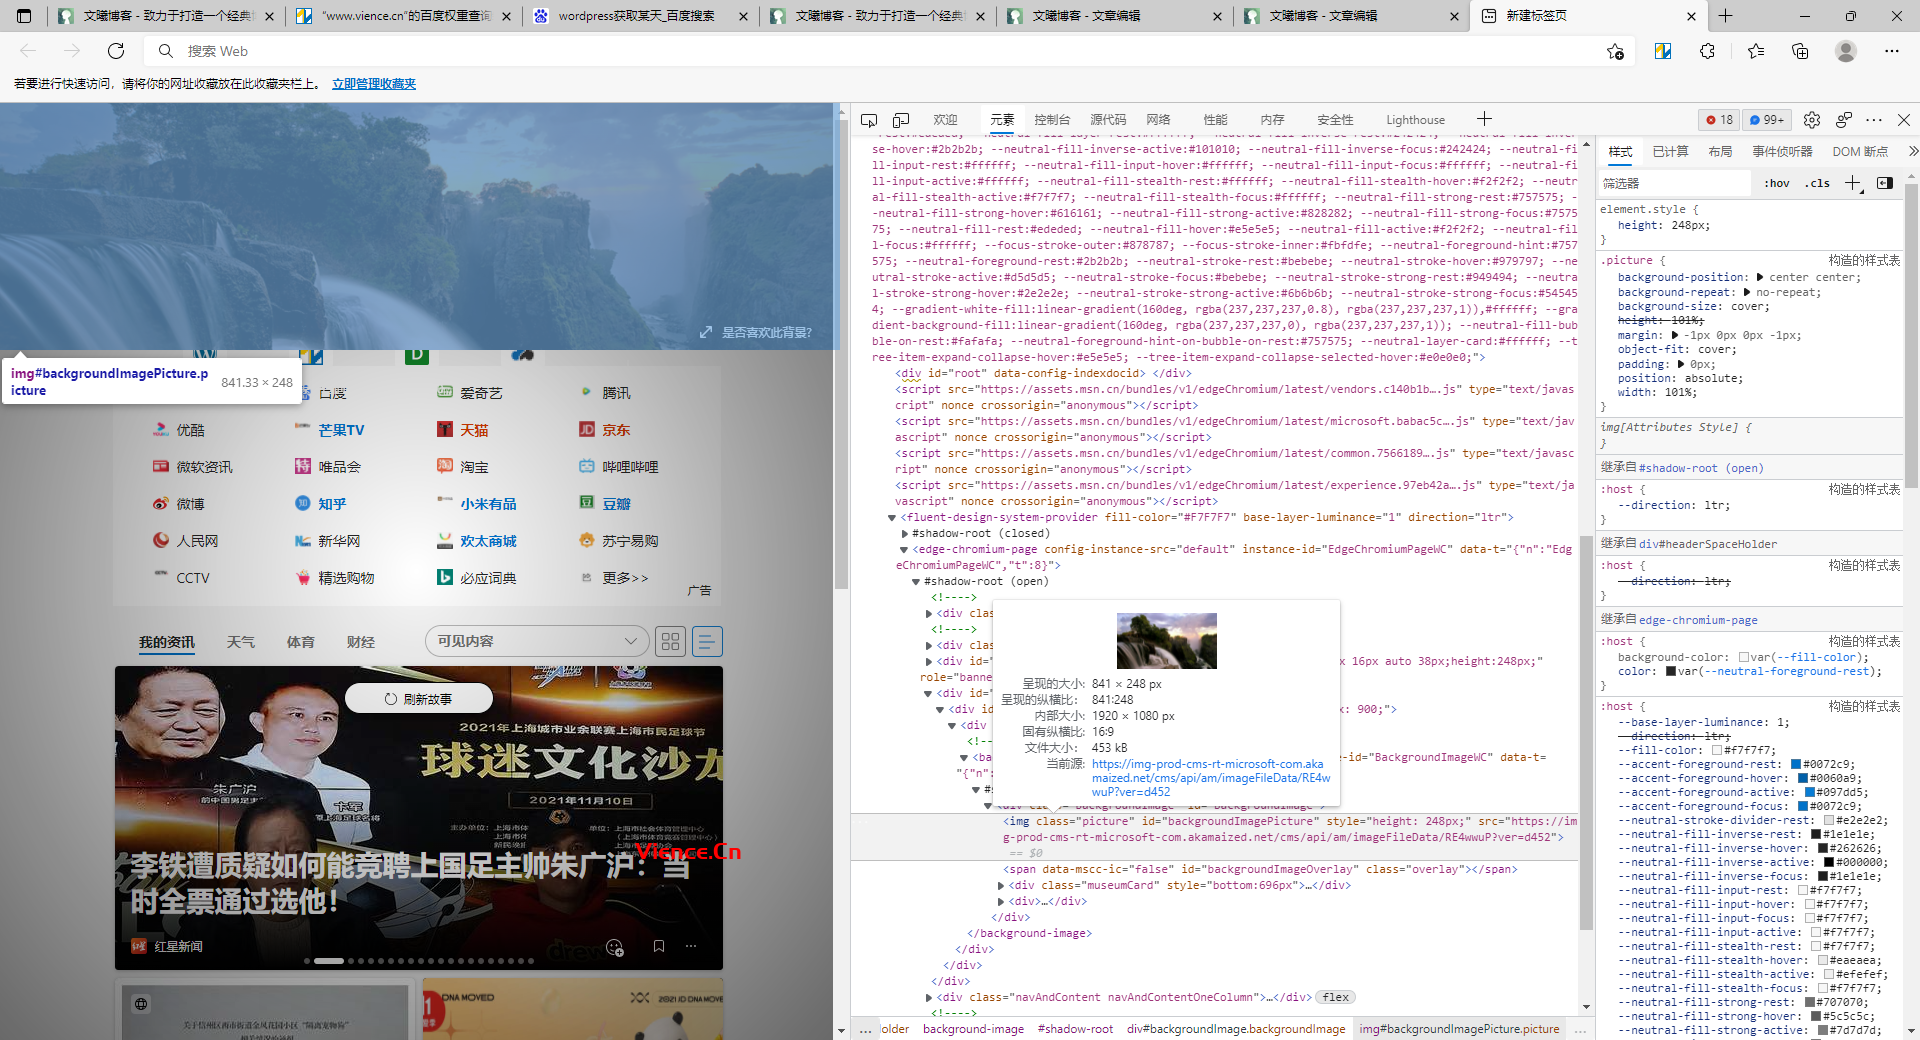Expand the navAndContent div node
Screen dimensions: 1920x1040
pyautogui.click(x=929, y=997)
